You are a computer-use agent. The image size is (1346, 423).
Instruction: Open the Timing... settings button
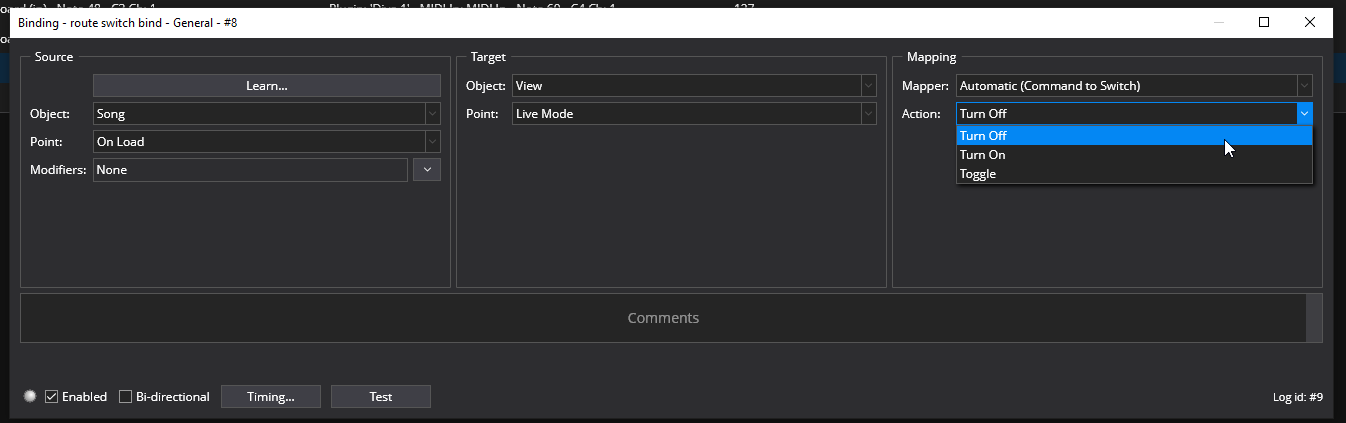271,396
